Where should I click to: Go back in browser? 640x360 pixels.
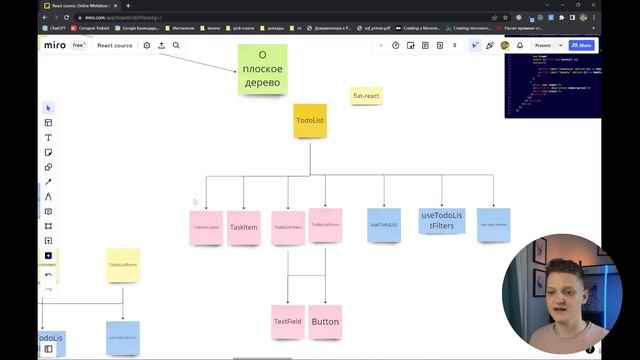(45, 18)
